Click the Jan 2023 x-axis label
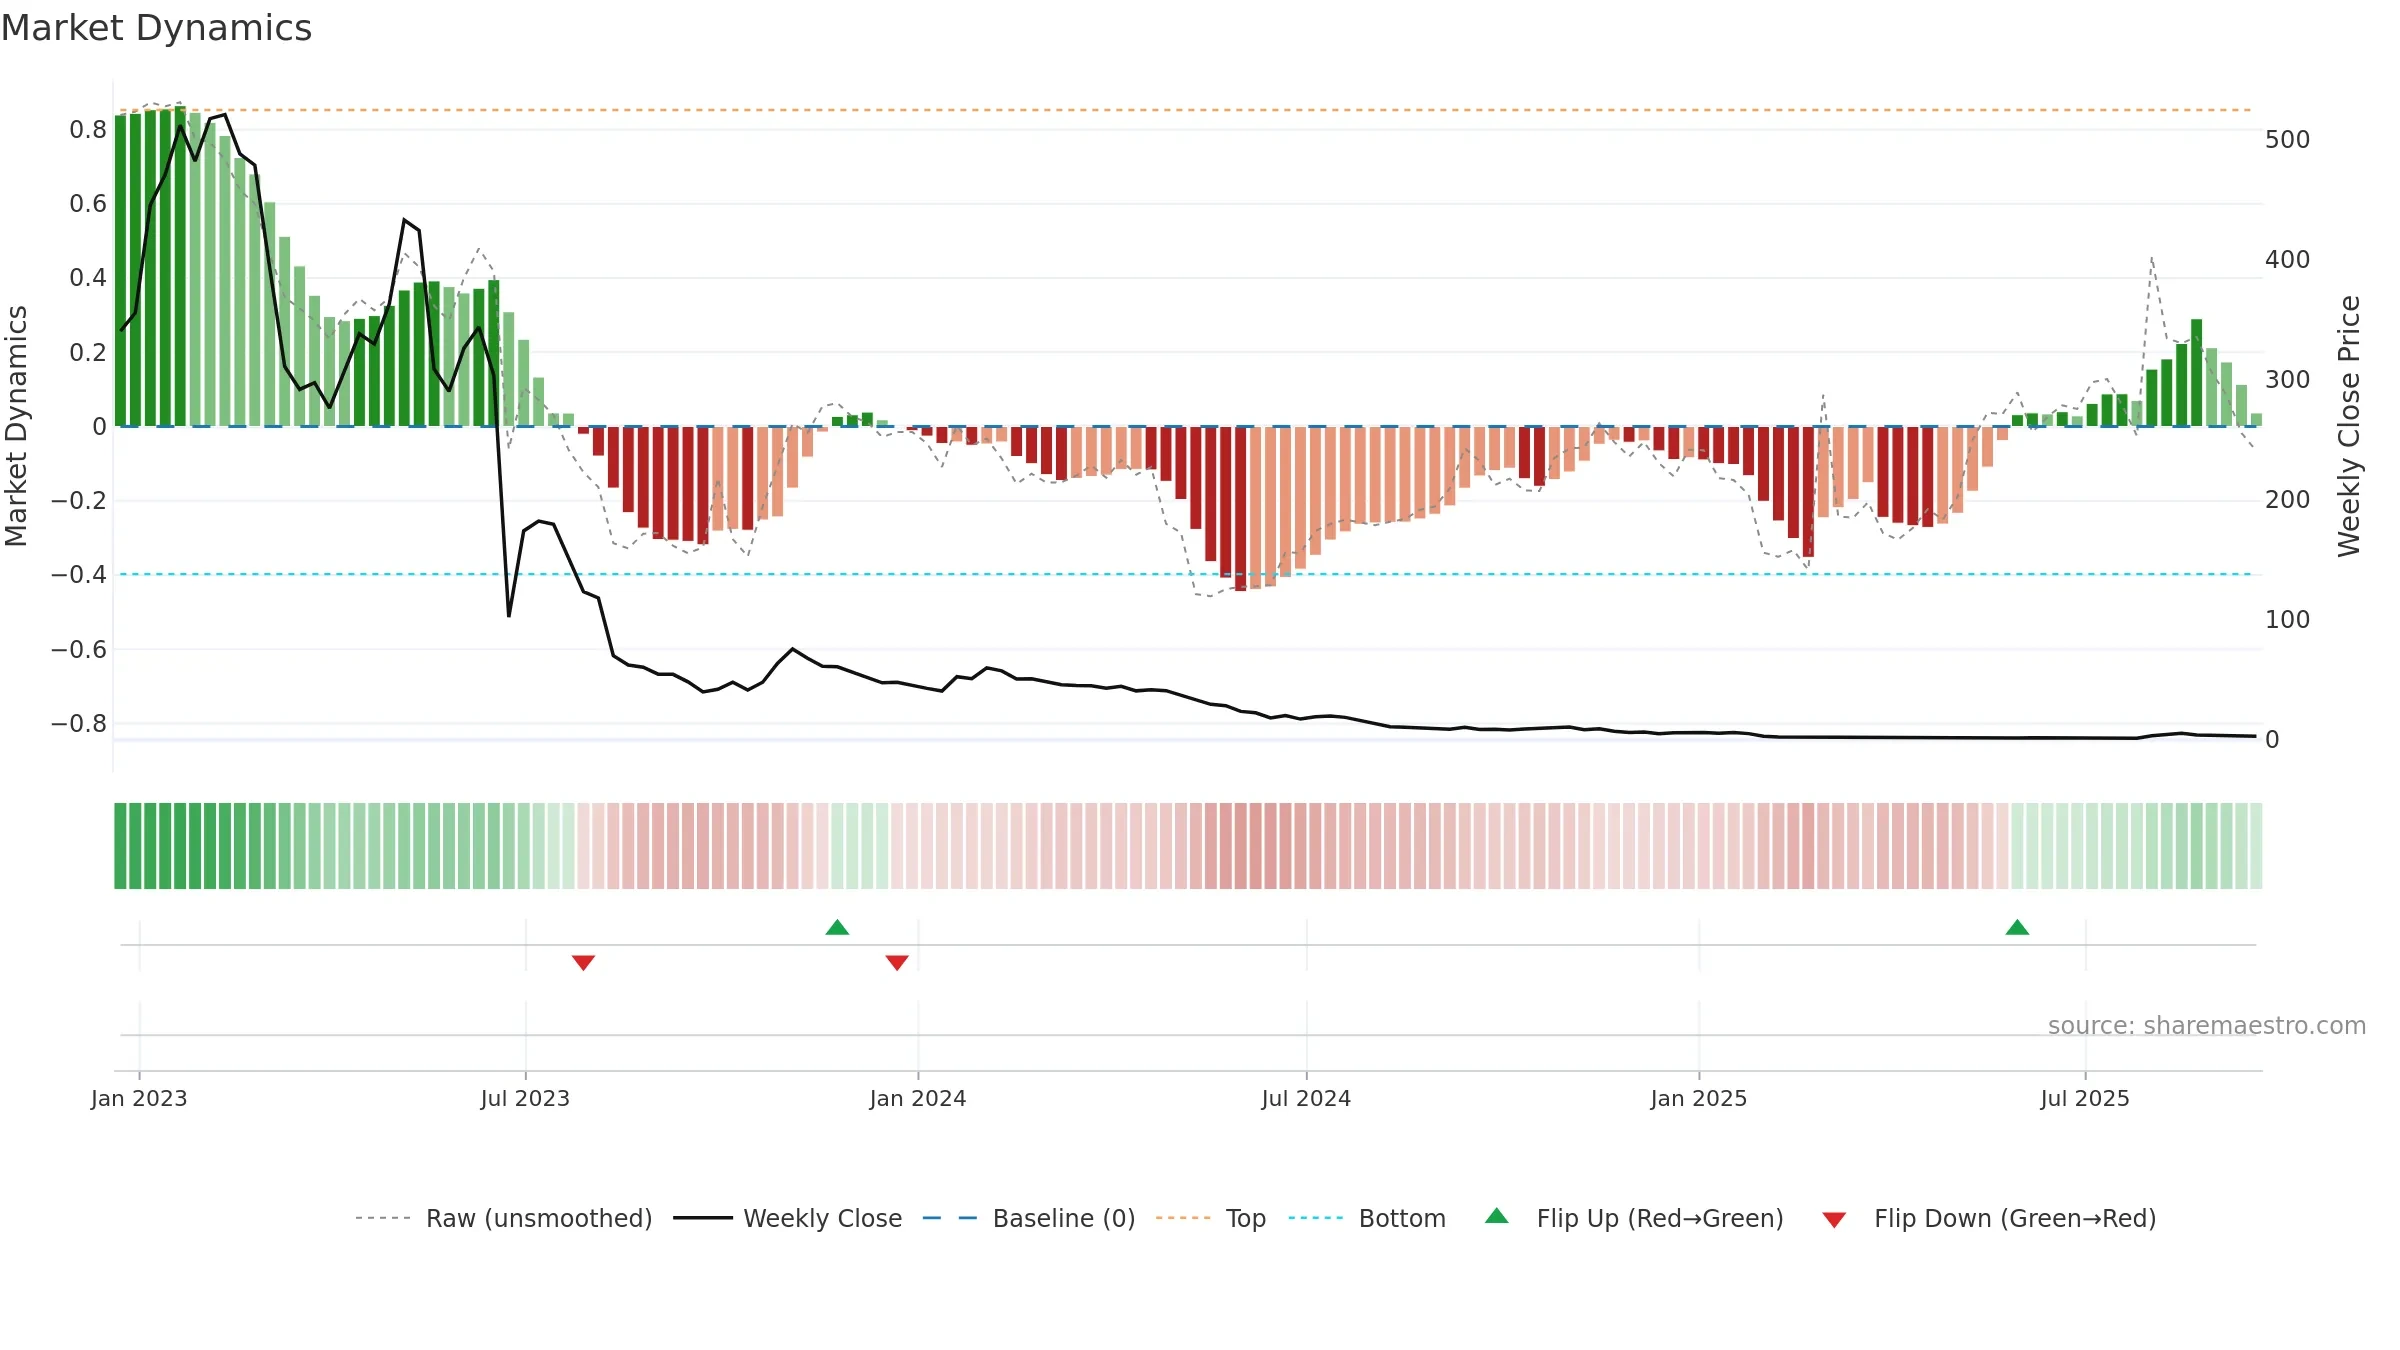Screen dimensions: 2400x1350 [x=139, y=1098]
